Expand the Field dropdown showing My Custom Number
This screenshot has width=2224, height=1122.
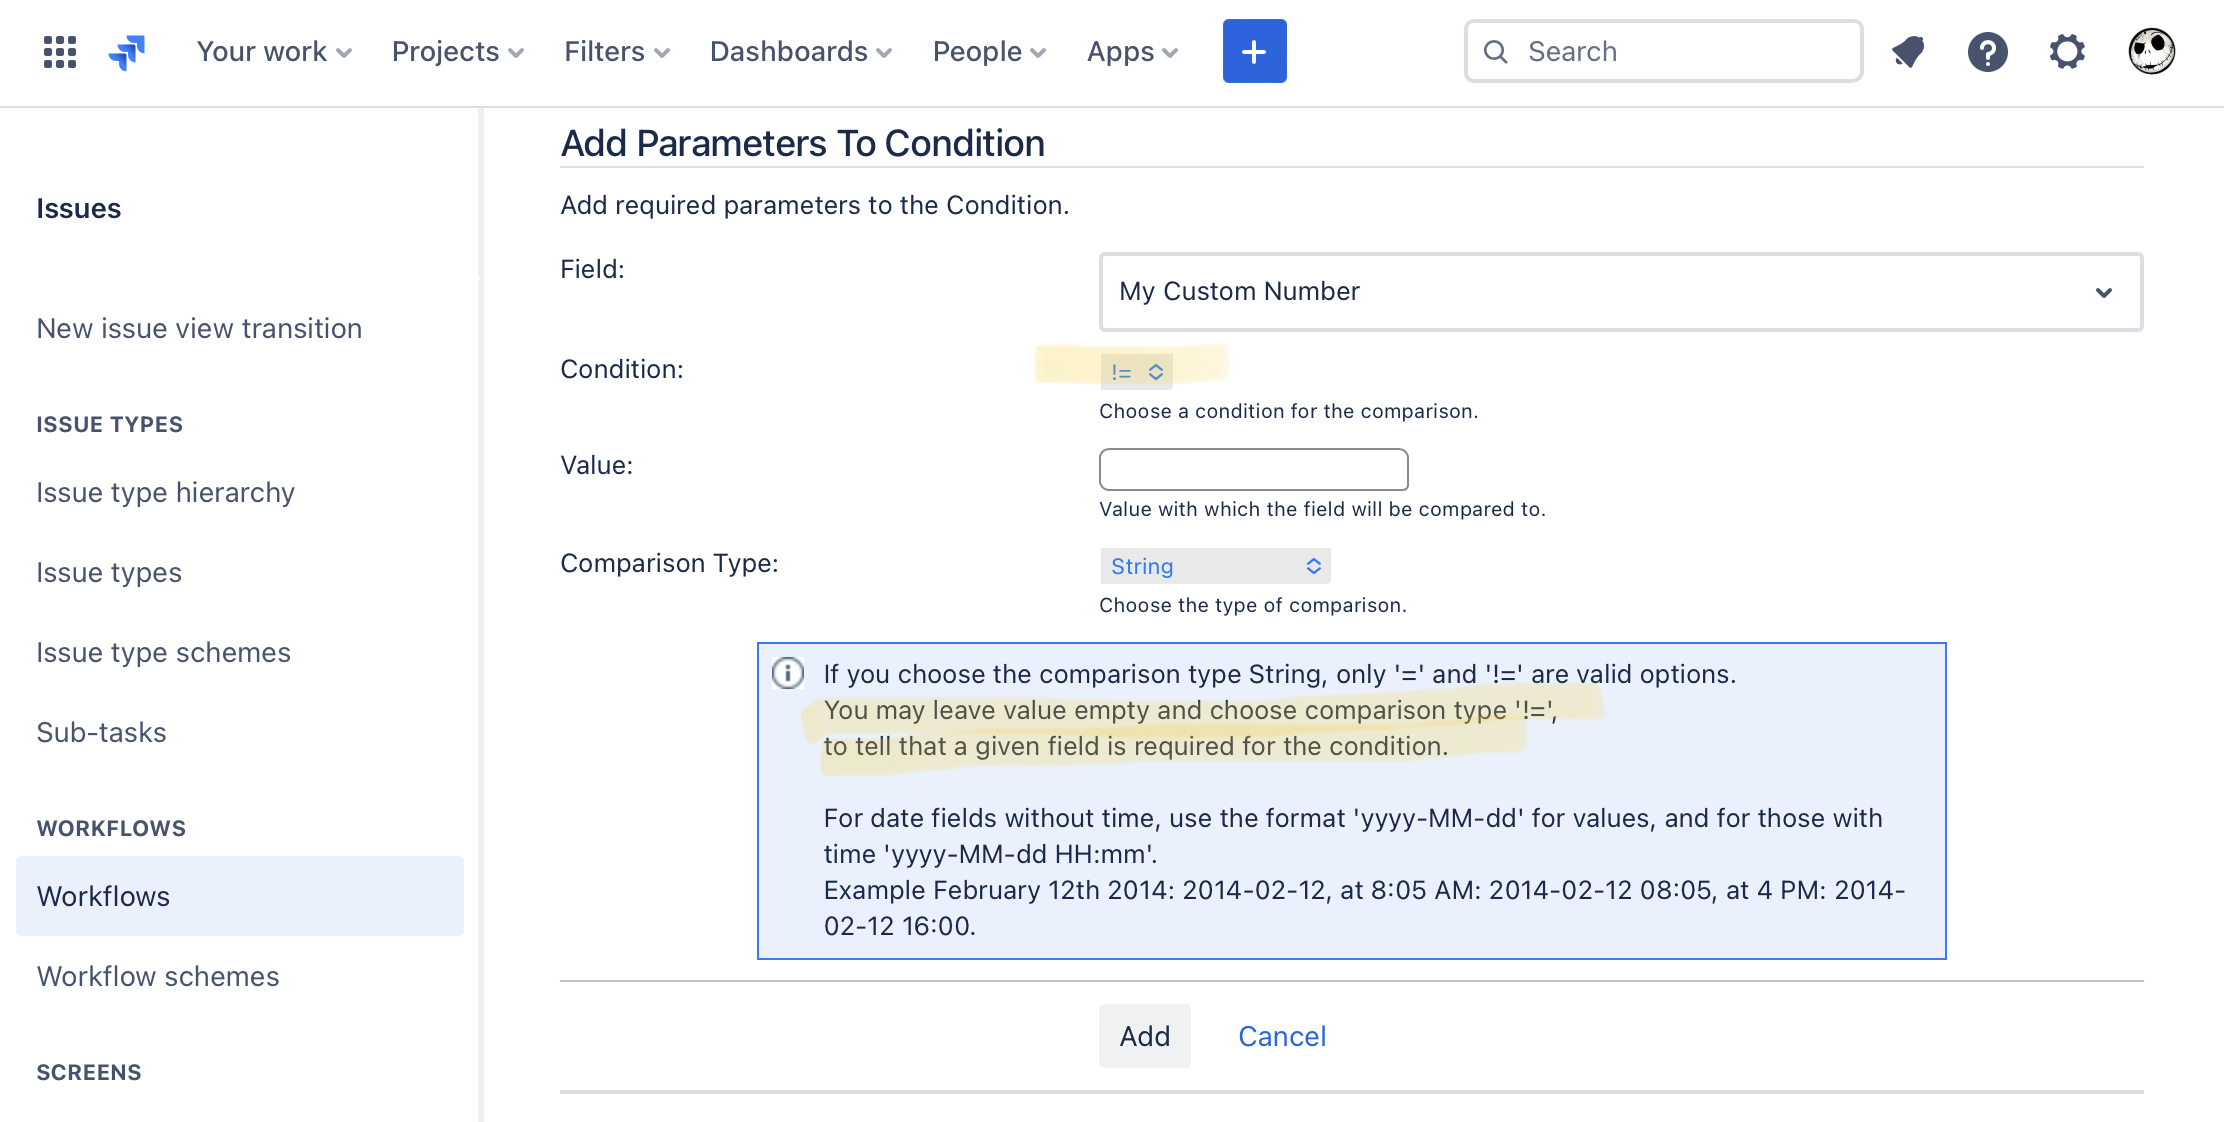pyautogui.click(x=1620, y=292)
